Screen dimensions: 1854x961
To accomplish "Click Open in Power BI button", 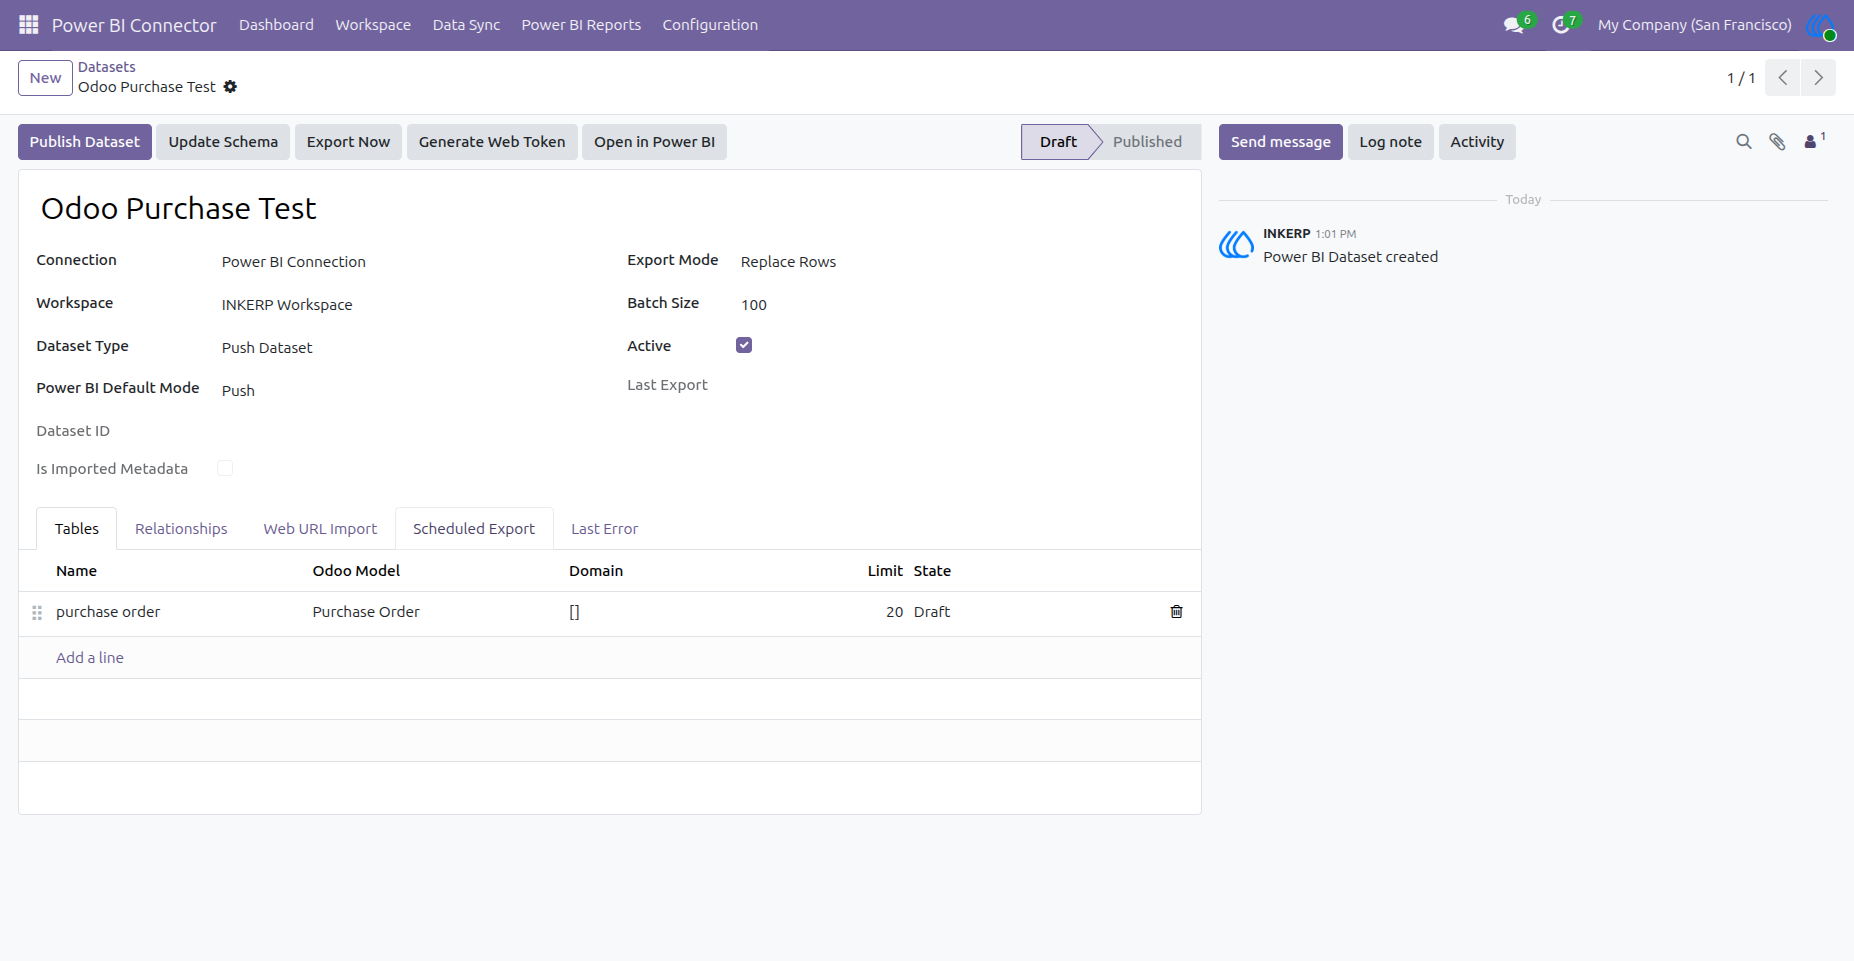I will point(654,142).
